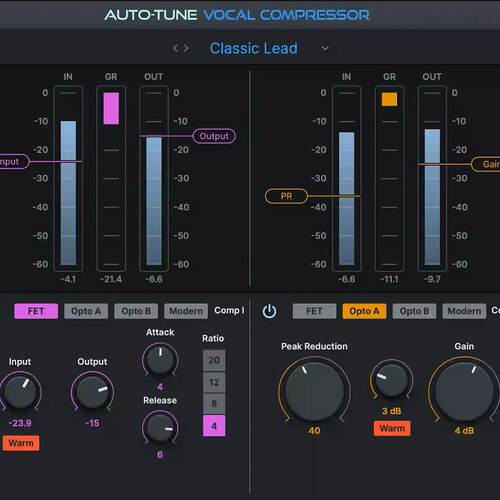Toggle orange Warm button under 3 dB
The image size is (500, 500).
pos(392,428)
